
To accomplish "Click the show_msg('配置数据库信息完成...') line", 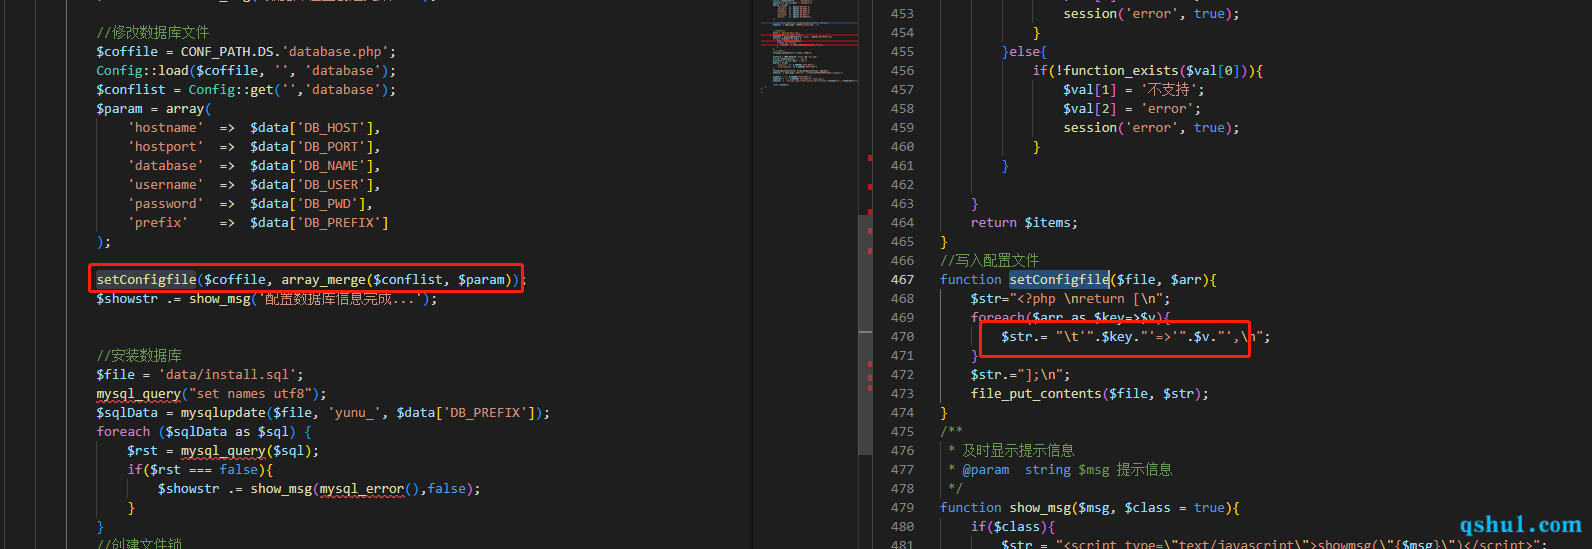I will 267,299.
